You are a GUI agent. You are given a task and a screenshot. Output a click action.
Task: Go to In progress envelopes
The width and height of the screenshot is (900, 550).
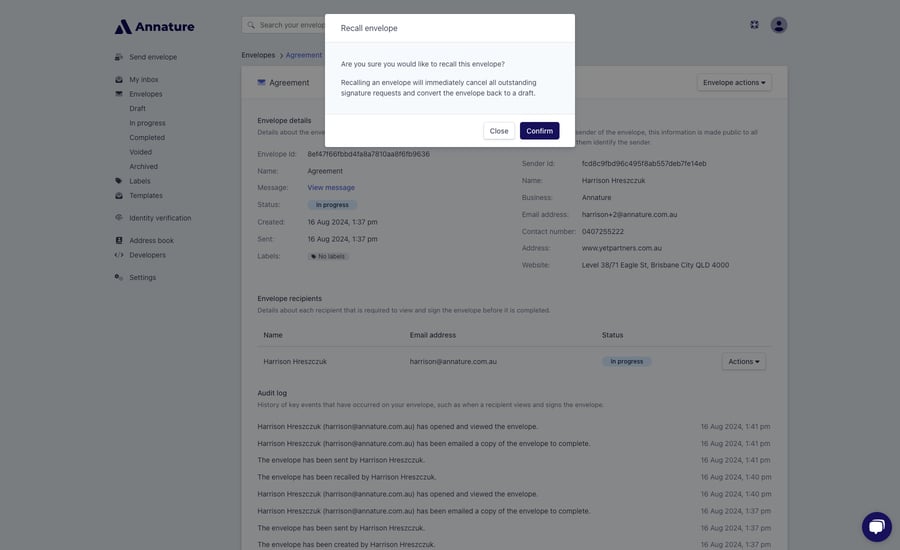click(x=147, y=123)
